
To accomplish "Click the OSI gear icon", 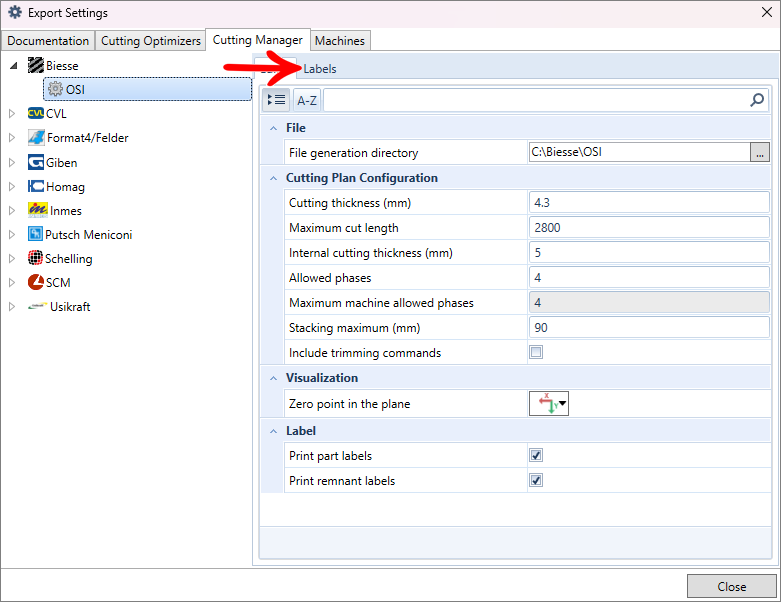I will pos(55,89).
